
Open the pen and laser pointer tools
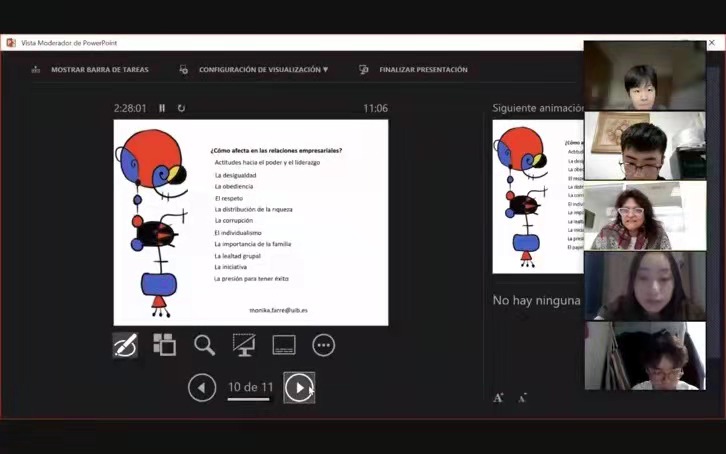125,345
